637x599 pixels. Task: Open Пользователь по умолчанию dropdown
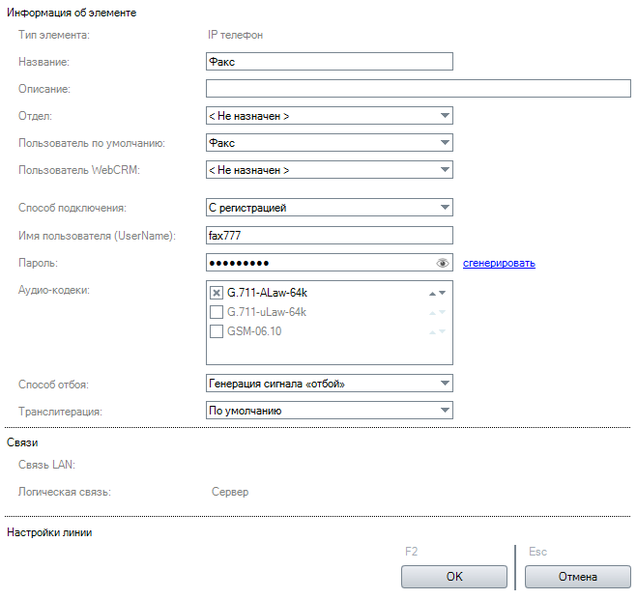329,143
